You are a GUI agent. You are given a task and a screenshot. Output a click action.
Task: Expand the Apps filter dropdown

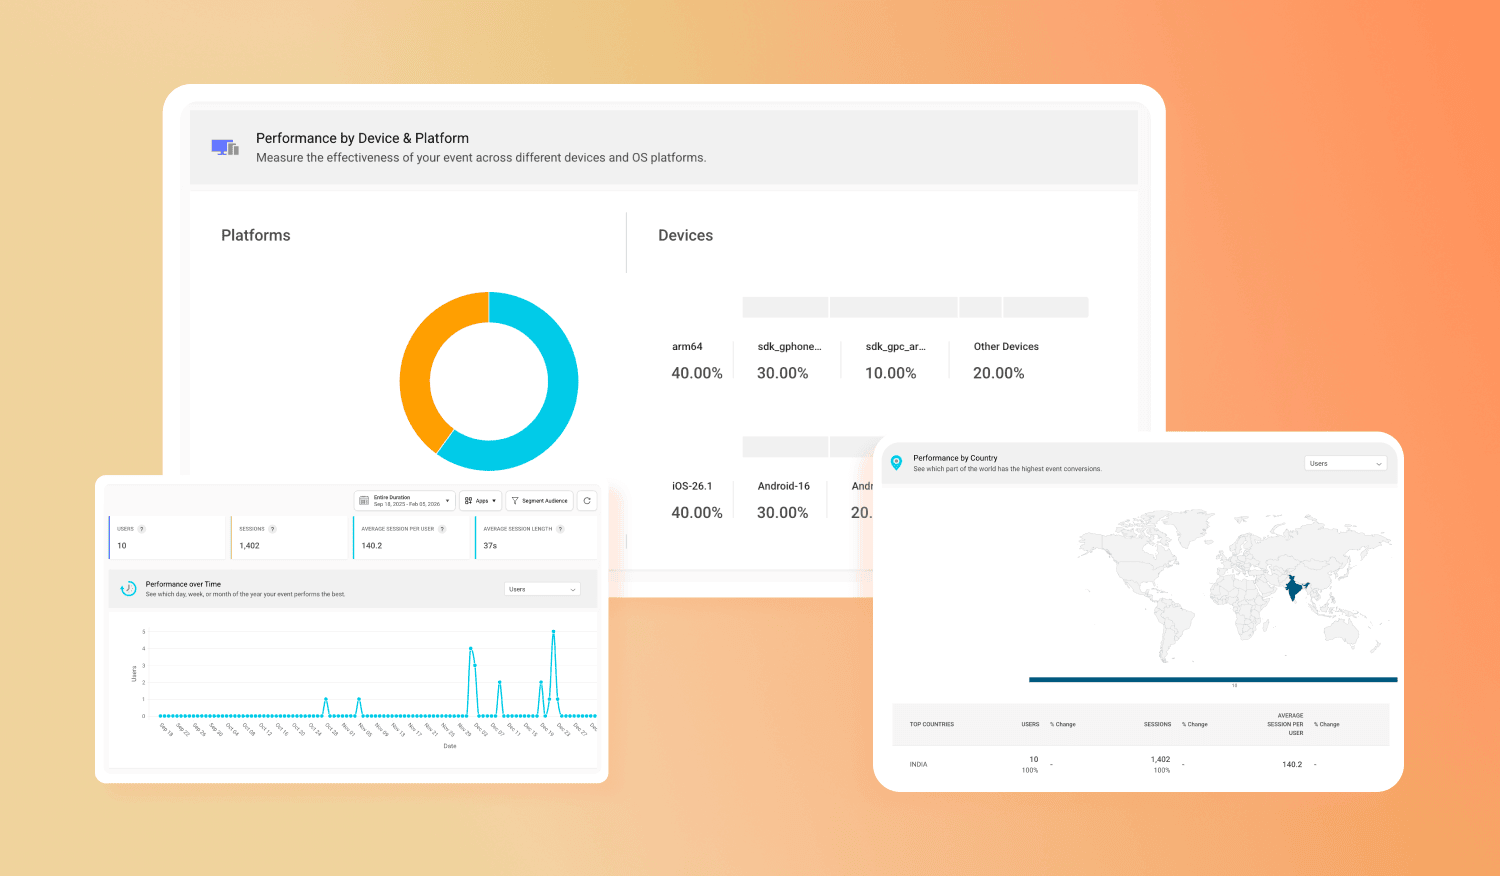tap(481, 501)
